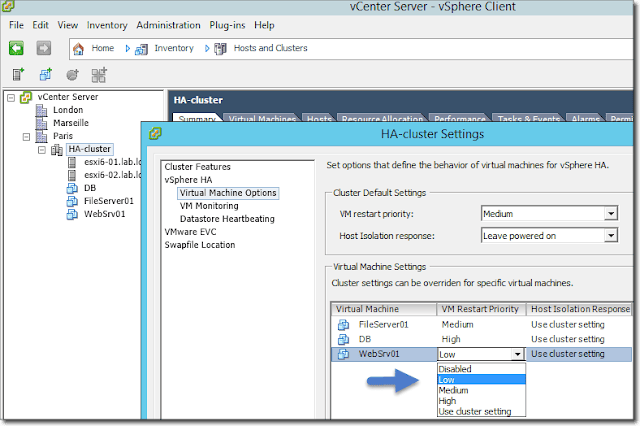Click the new virtual machine toolbar icon
This screenshot has width=640, height=426.
click(x=46, y=75)
